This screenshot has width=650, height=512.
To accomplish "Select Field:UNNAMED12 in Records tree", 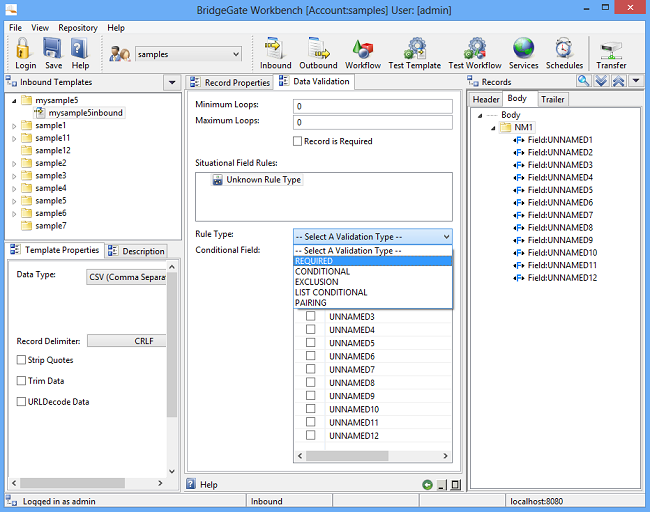I will tap(555, 278).
